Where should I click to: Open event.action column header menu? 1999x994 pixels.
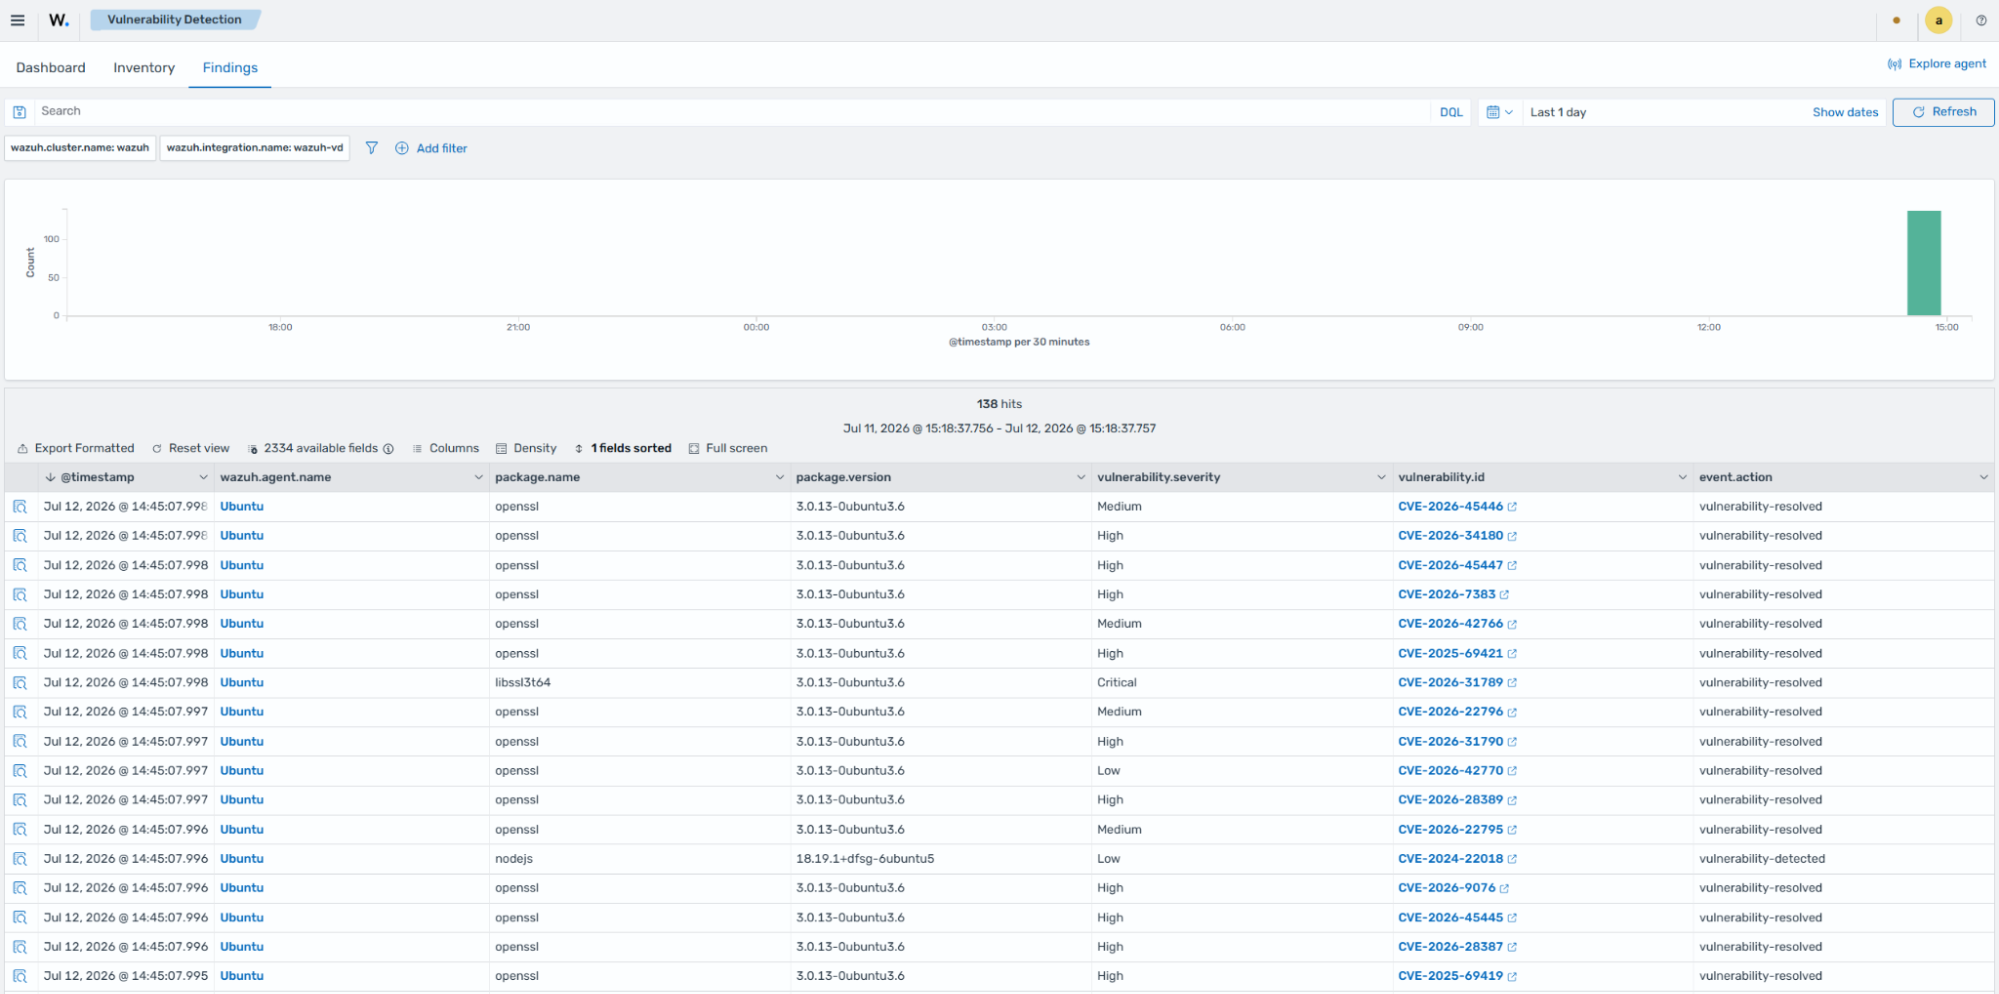pos(1983,478)
